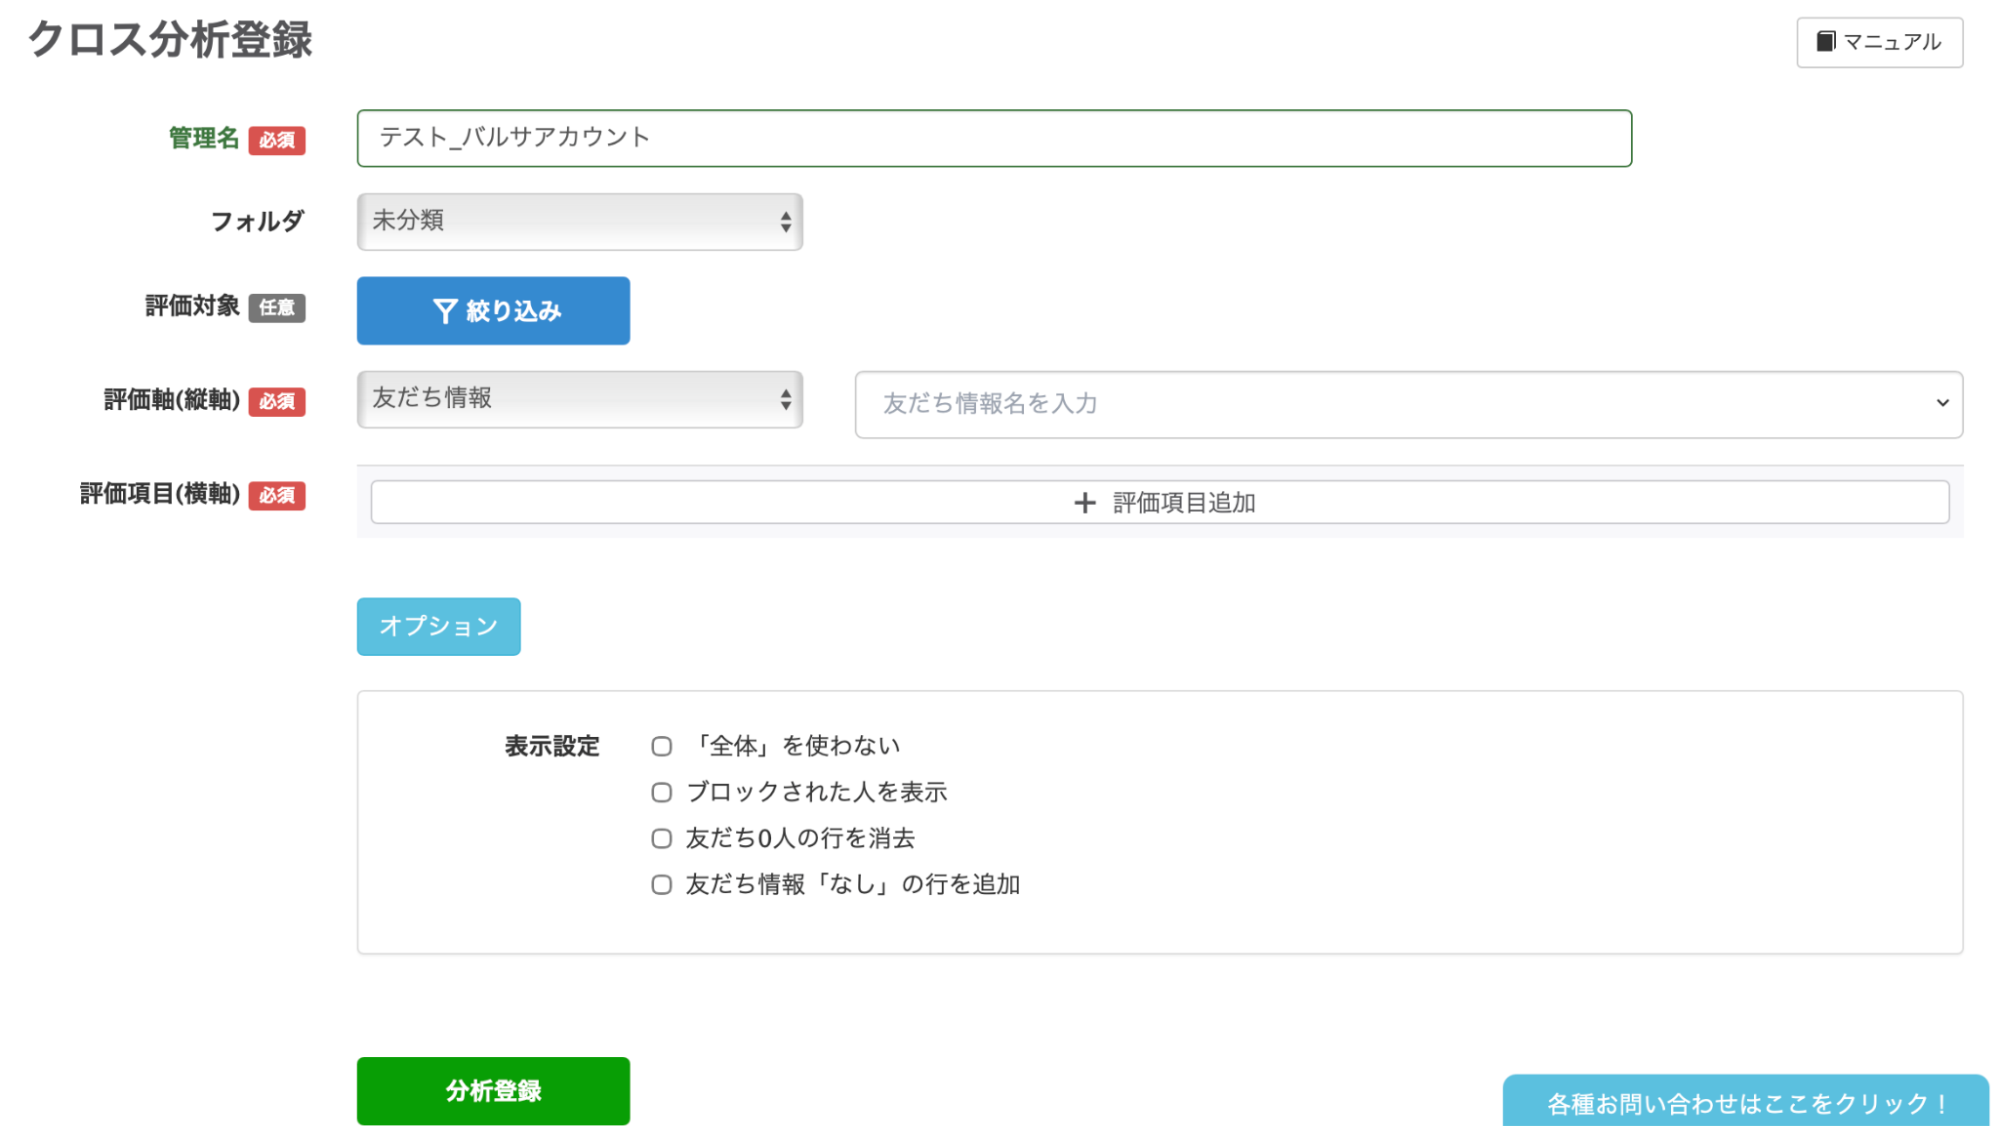
Task: Click the book icon beside マニュアル
Action: (x=1827, y=42)
